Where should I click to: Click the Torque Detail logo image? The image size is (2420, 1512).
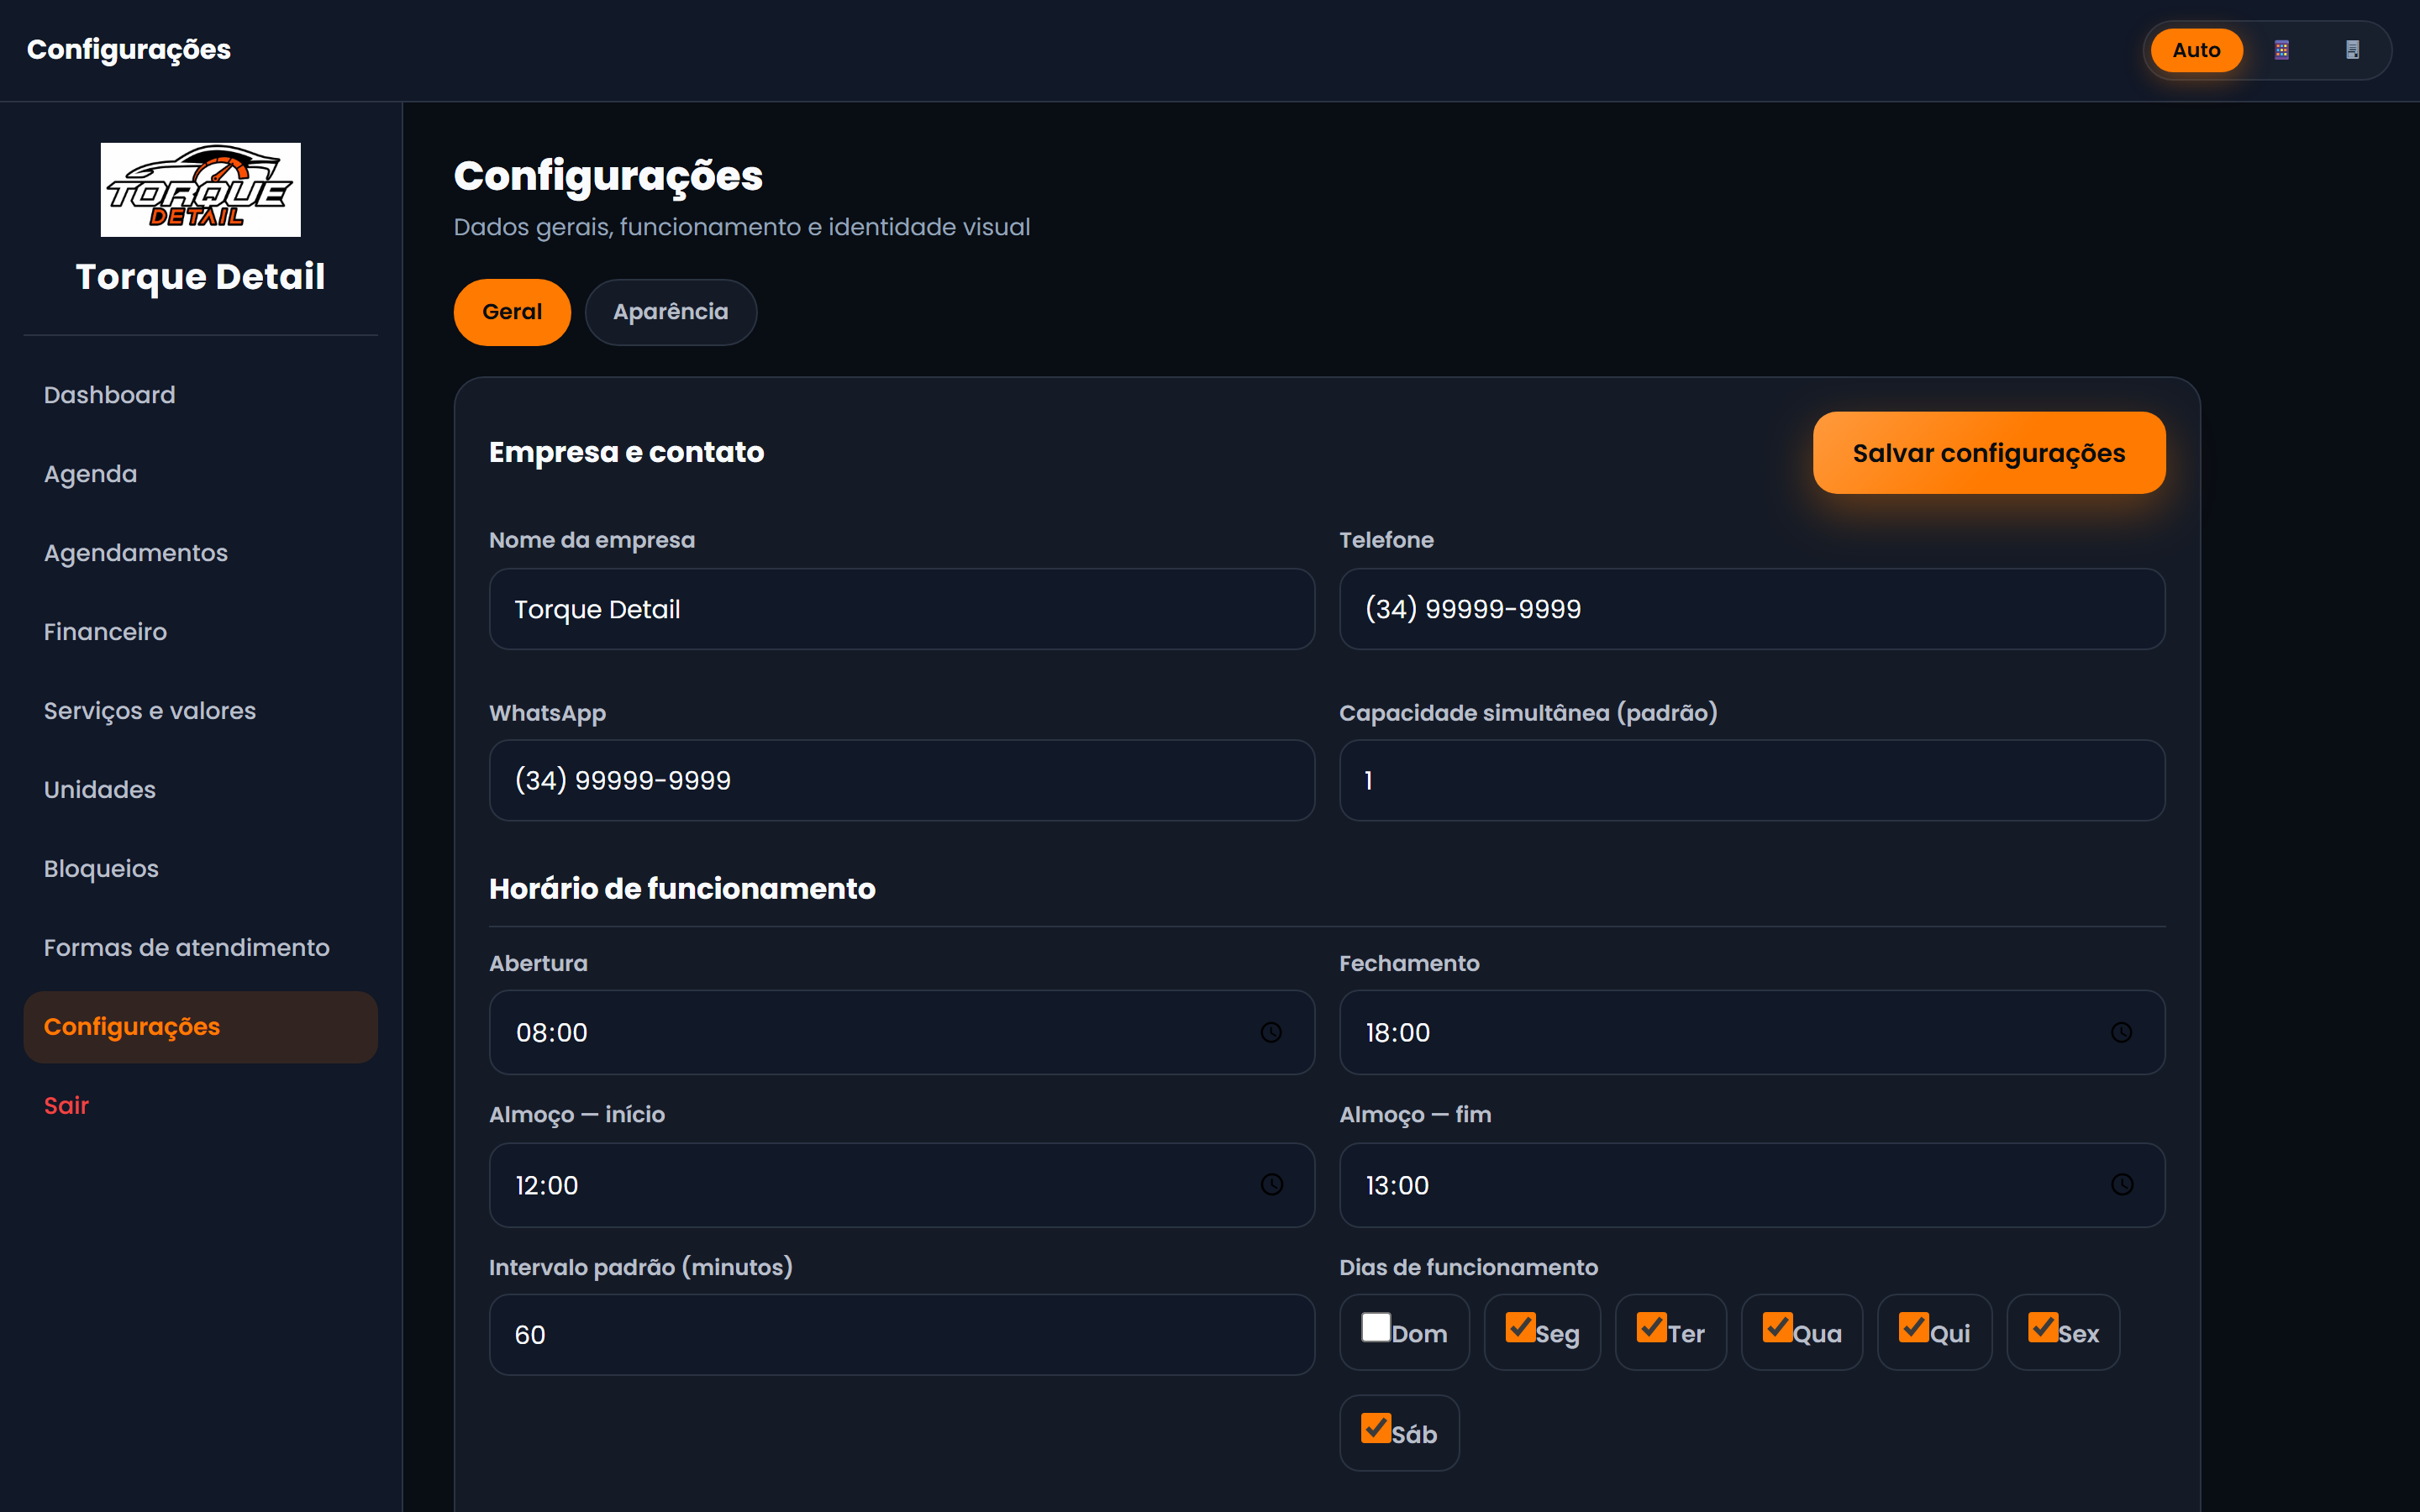pyautogui.click(x=200, y=190)
